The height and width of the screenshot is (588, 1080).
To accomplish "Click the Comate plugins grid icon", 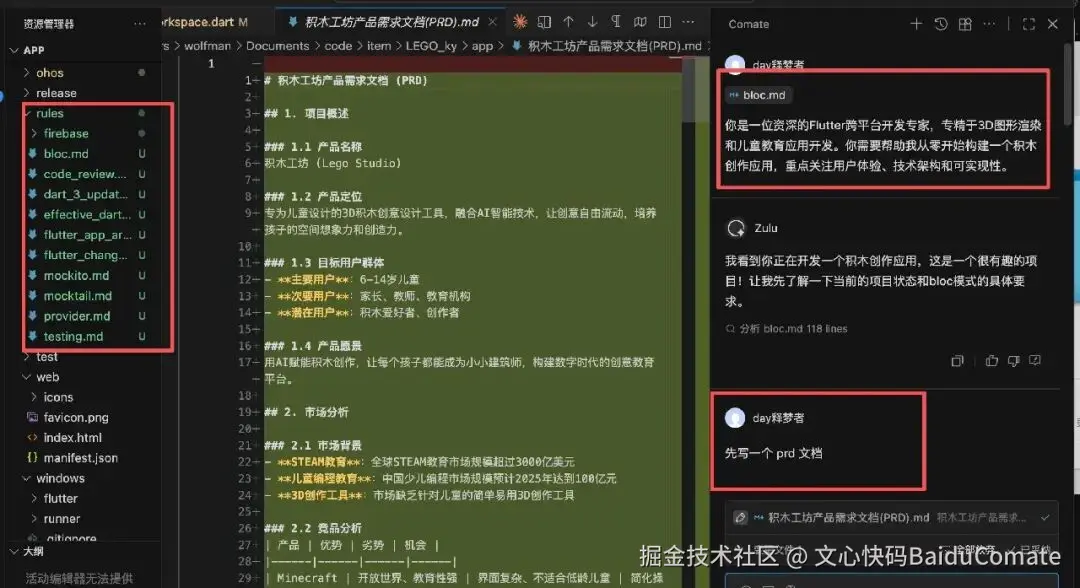I will pyautogui.click(x=965, y=24).
